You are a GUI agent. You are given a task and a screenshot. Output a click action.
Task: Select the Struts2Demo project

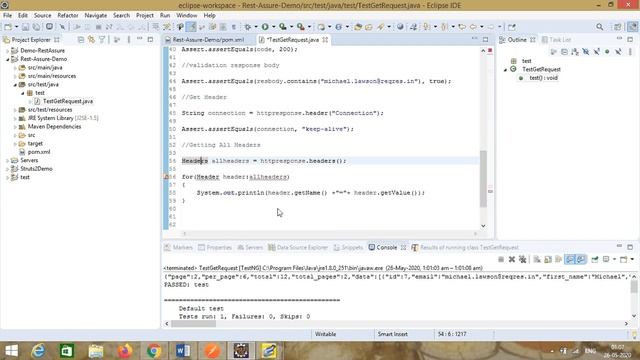coord(36,169)
